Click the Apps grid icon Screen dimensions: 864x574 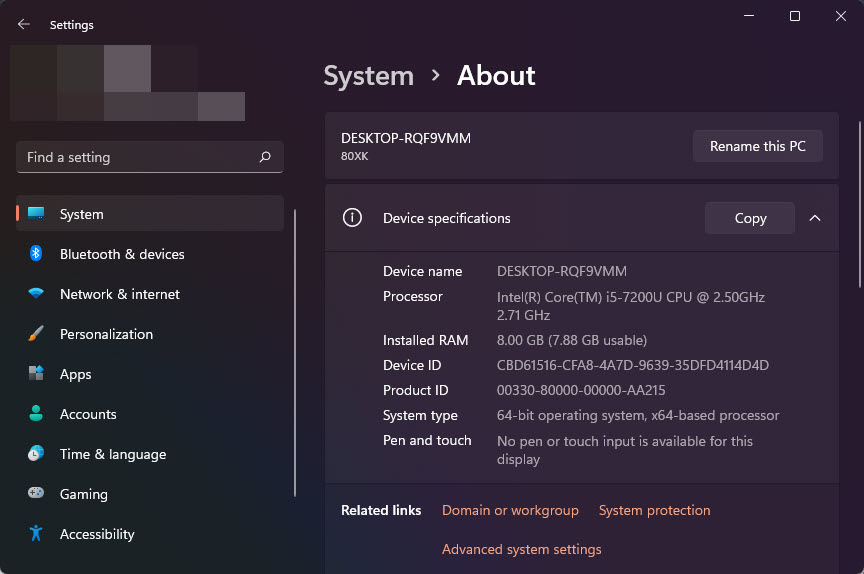click(36, 373)
